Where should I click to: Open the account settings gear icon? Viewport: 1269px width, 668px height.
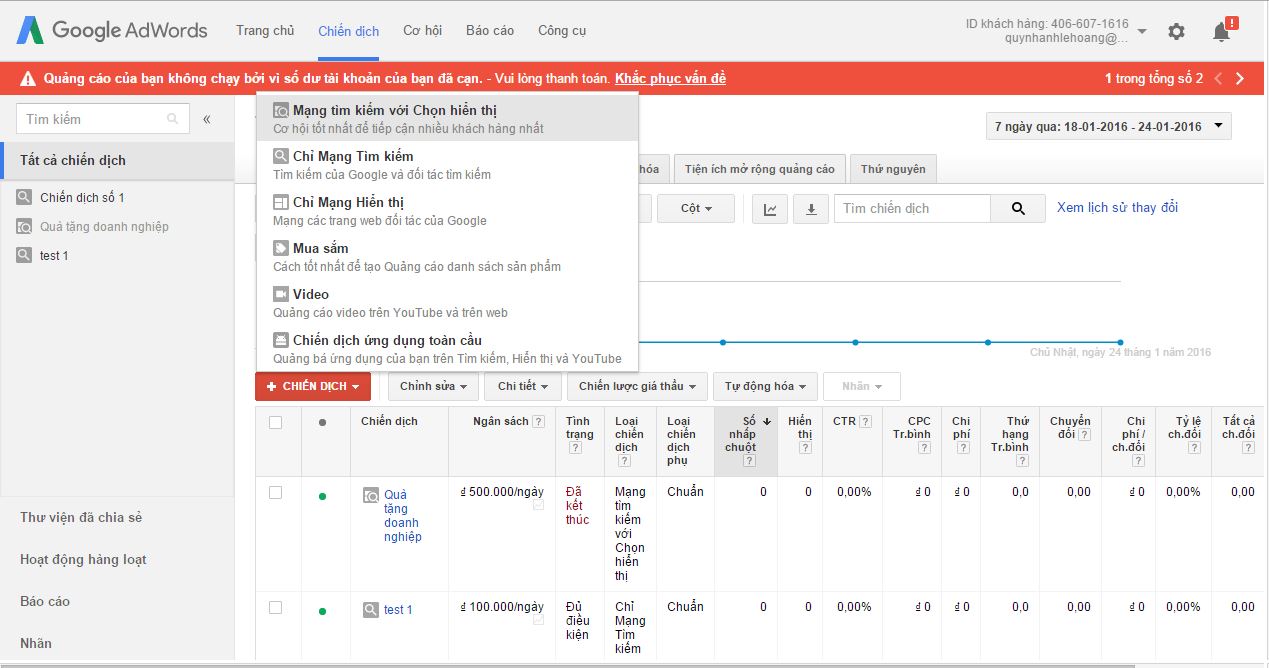click(x=1176, y=31)
